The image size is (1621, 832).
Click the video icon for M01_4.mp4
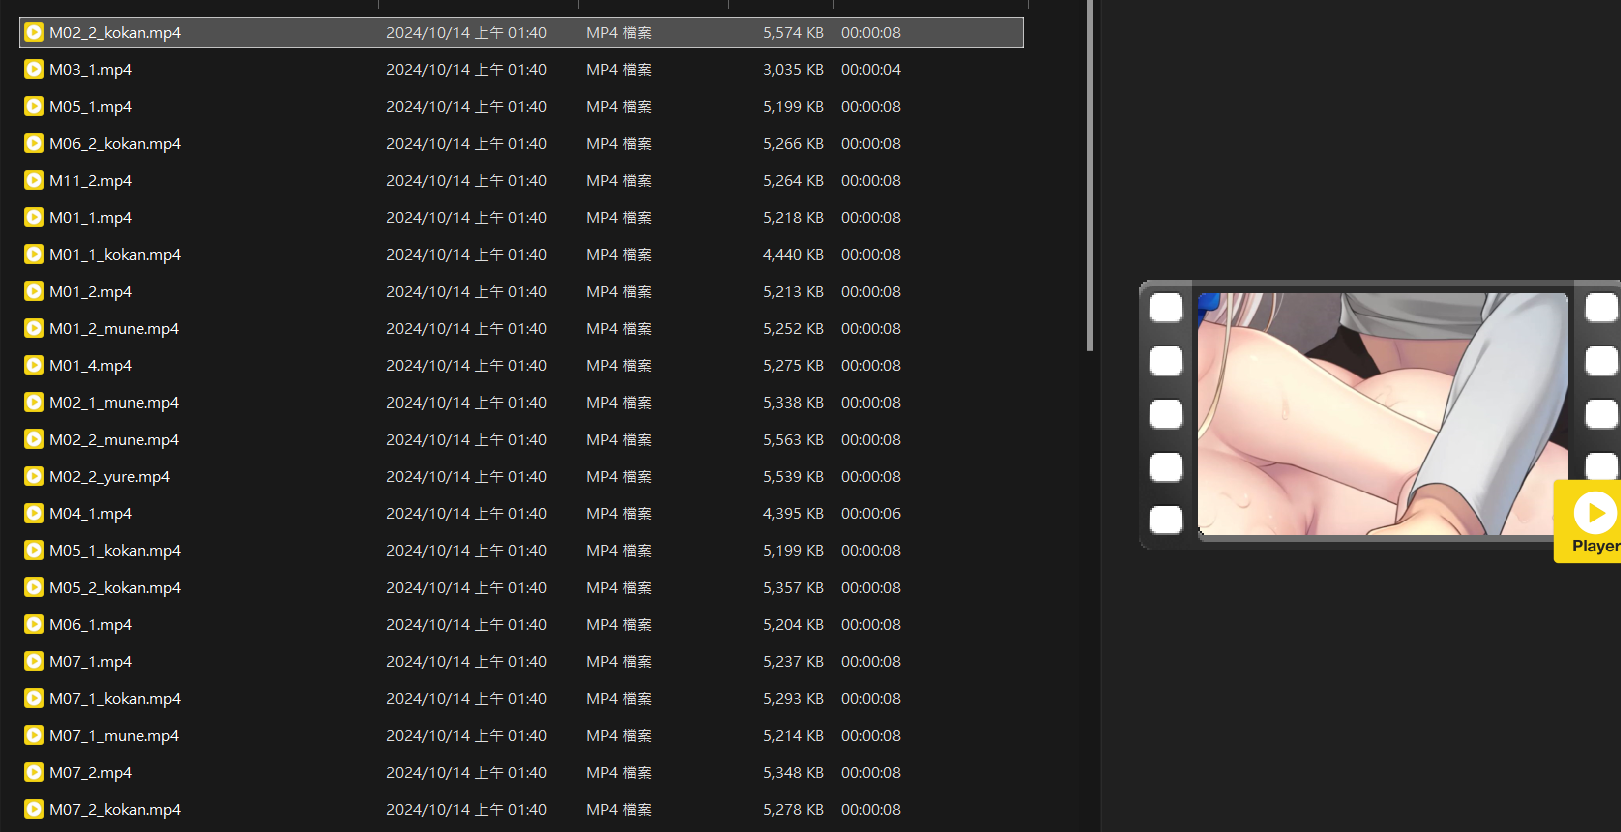(34, 366)
